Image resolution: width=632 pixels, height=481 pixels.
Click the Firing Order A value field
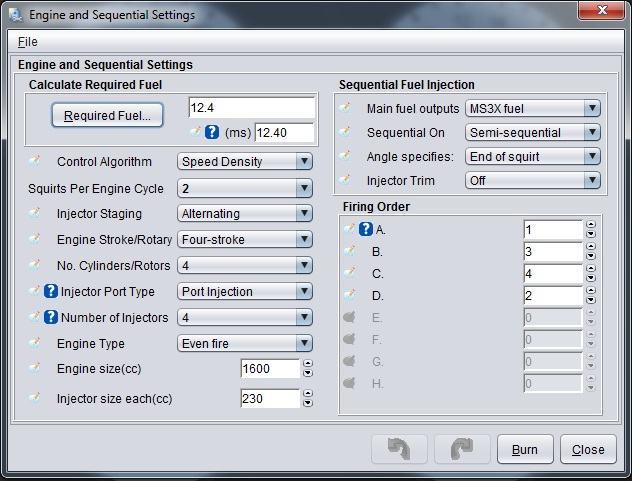[553, 229]
